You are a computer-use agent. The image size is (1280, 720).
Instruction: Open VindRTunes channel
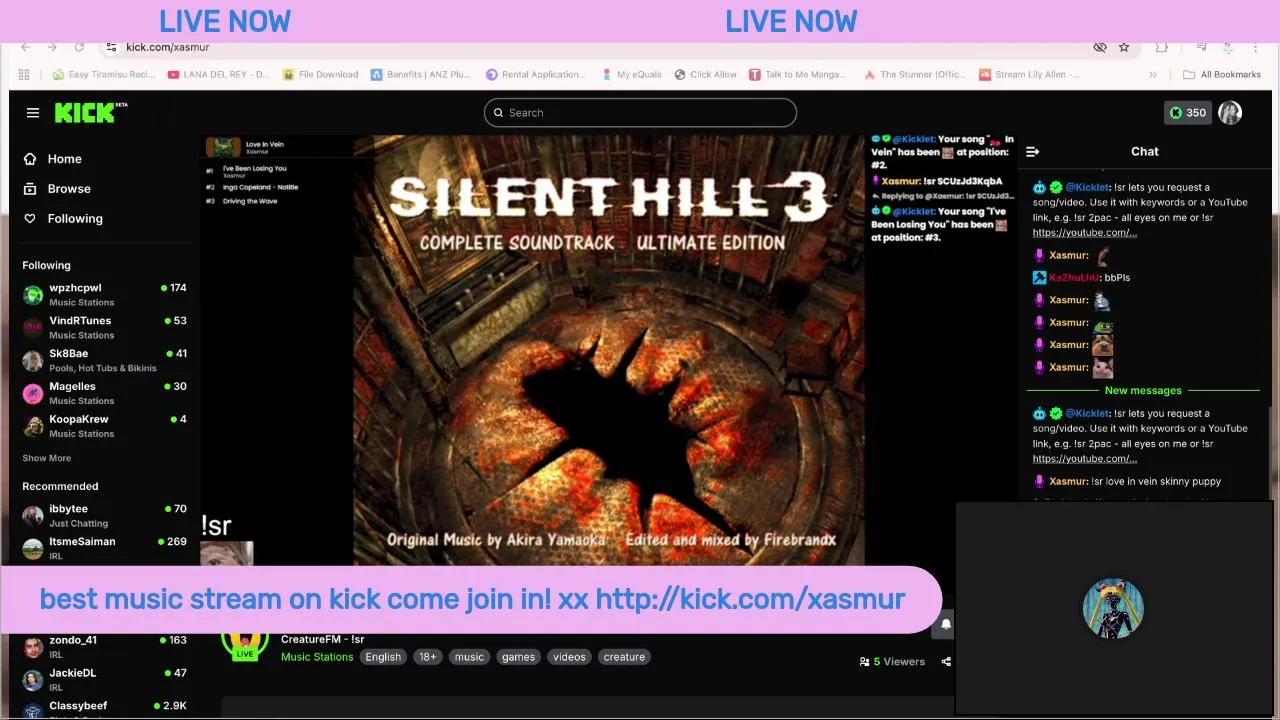click(104, 327)
